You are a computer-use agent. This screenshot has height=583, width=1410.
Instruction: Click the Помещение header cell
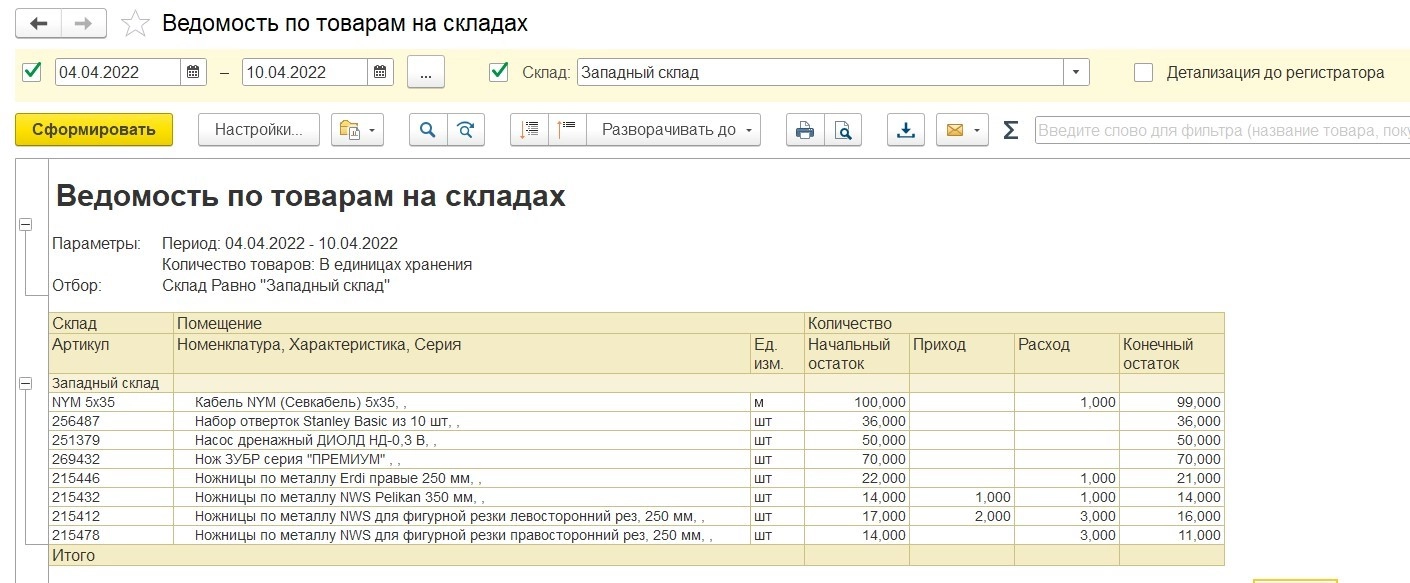coord(489,324)
